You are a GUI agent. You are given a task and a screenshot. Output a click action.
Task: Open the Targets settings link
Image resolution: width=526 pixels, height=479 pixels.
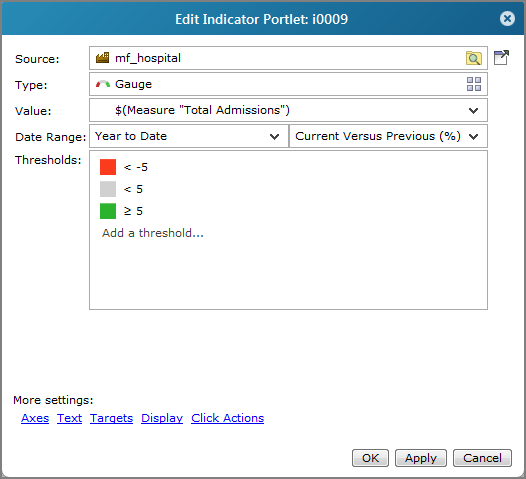[x=111, y=418]
